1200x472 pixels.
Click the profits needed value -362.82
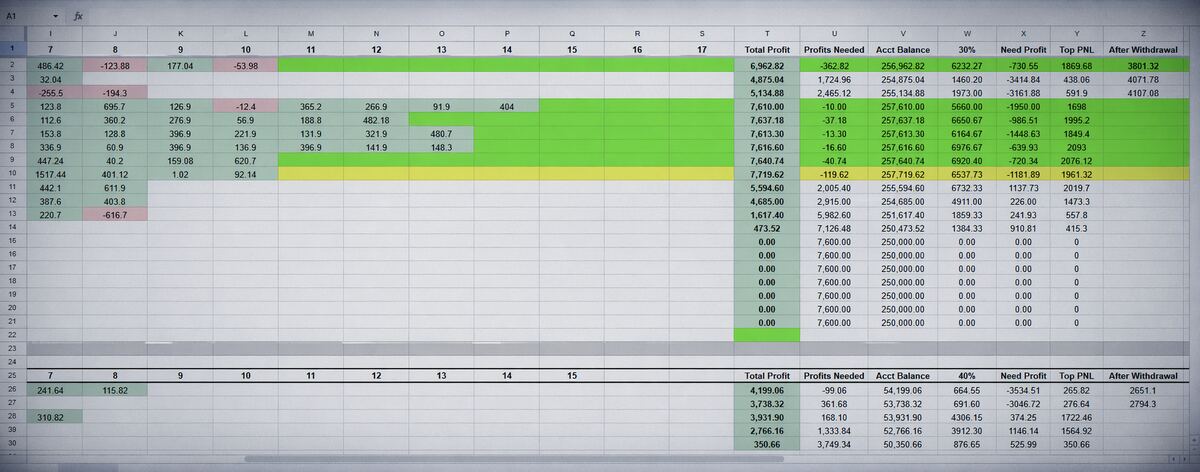835,65
